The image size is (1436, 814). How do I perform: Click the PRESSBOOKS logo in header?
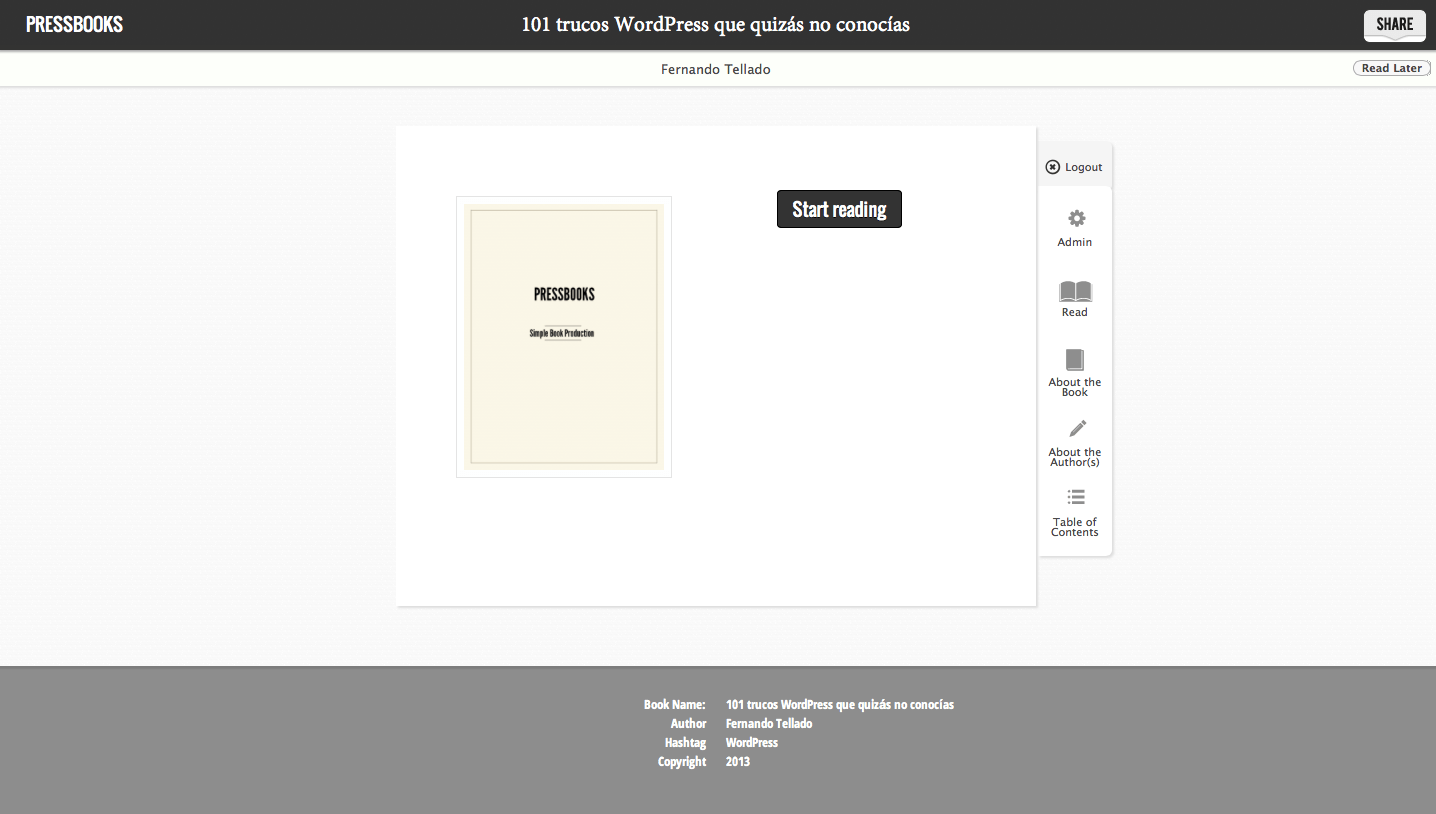74,25
